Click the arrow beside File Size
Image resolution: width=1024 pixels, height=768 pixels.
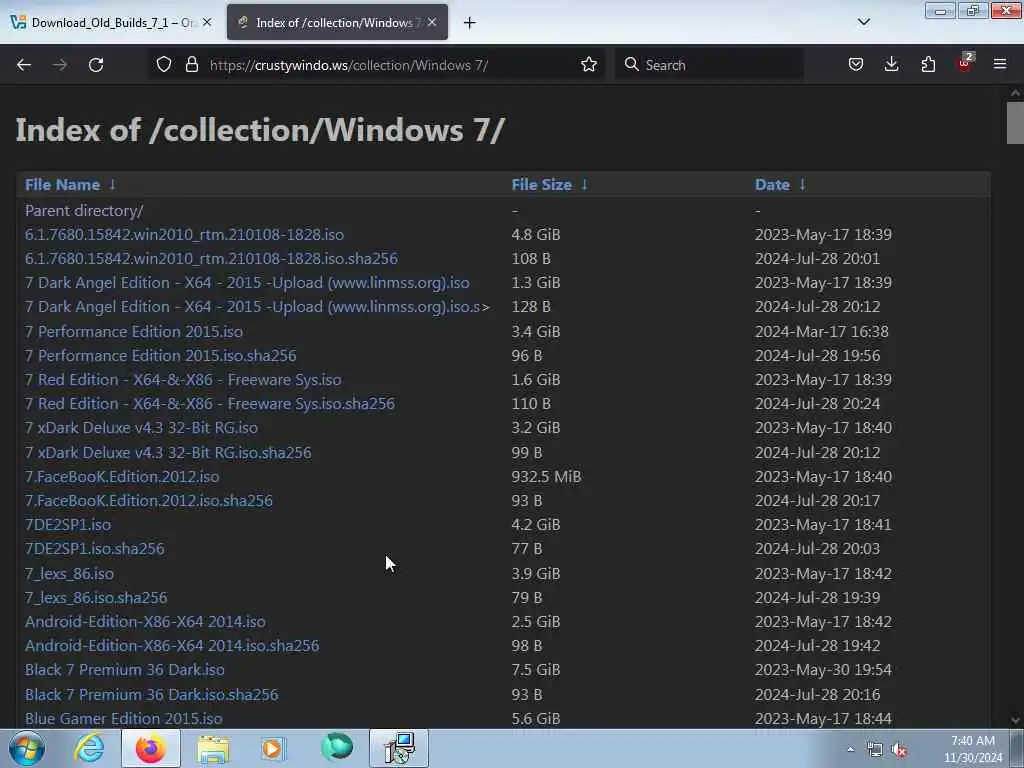click(584, 185)
